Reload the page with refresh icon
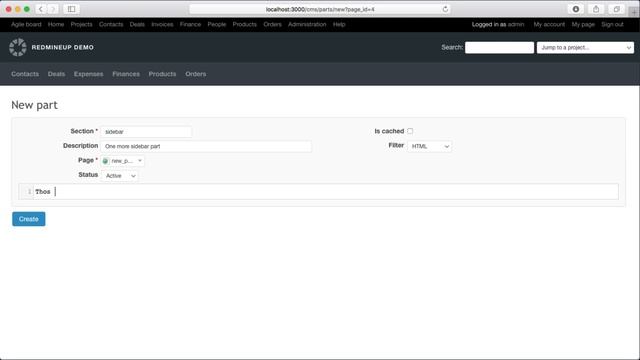The image size is (640, 360). tap(445, 9)
